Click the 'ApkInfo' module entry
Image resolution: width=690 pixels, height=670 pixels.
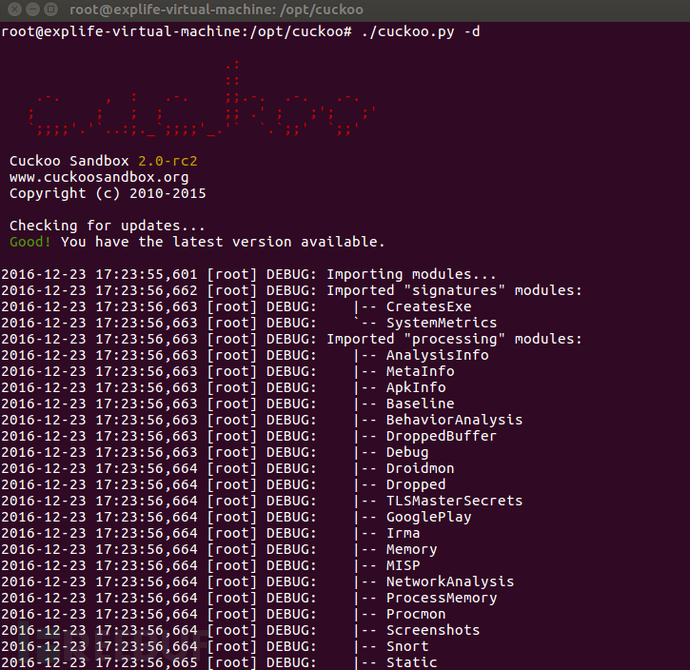pyautogui.click(x=416, y=388)
